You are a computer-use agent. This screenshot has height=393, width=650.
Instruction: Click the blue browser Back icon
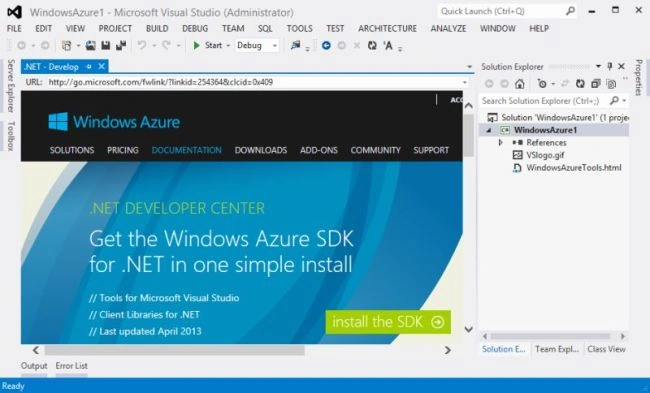tap(326, 45)
